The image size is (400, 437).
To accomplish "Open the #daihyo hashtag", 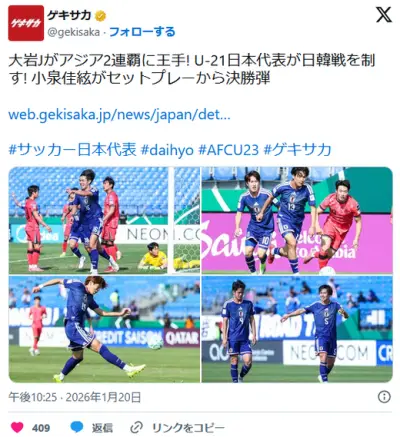I will 167,150.
